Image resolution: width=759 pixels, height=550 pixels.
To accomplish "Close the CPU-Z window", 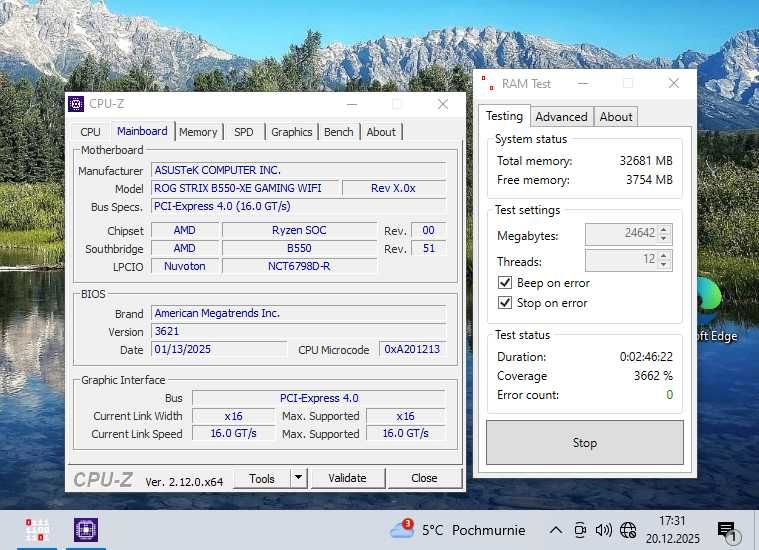I will [442, 104].
